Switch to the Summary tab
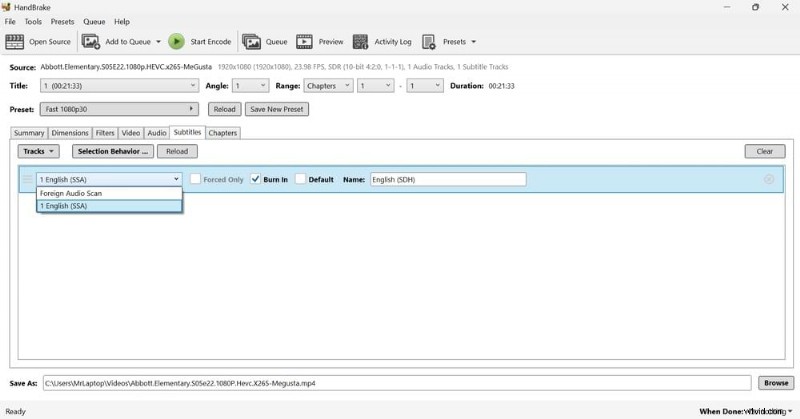800x419 pixels. coord(29,133)
